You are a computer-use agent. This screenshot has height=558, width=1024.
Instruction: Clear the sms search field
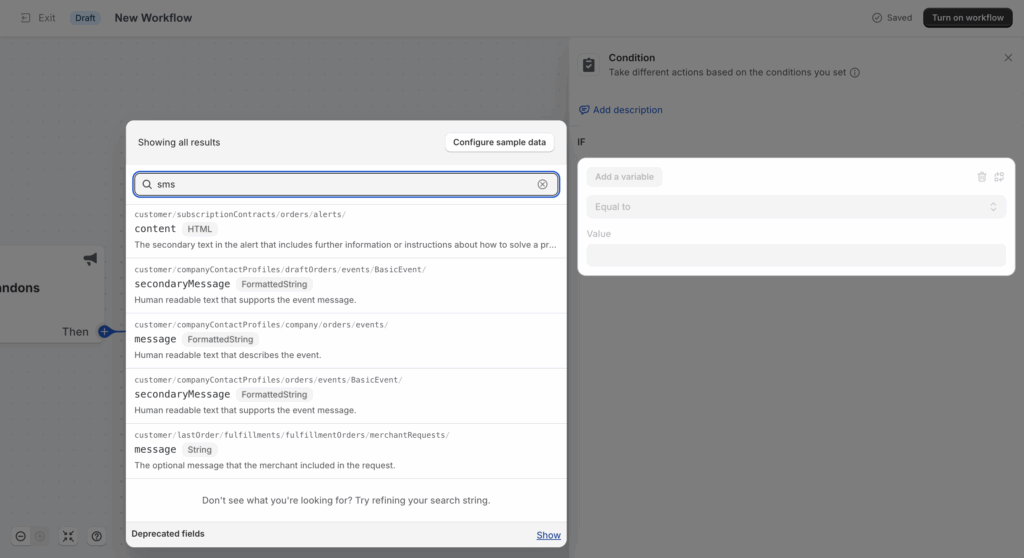tap(543, 184)
